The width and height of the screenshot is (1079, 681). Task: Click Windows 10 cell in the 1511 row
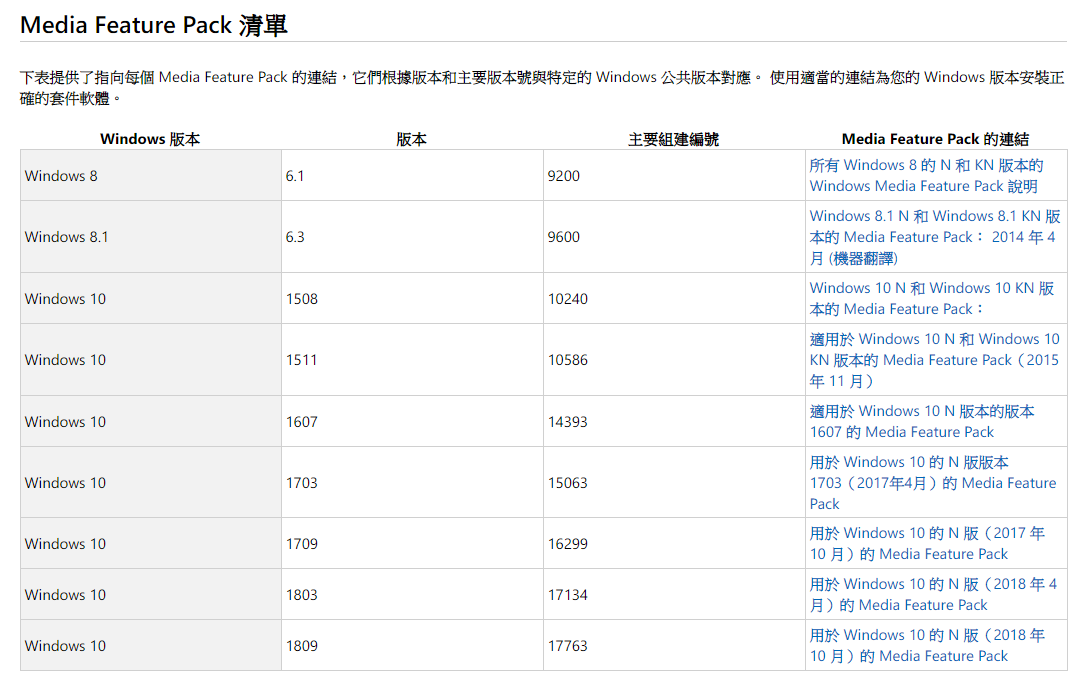(151, 360)
